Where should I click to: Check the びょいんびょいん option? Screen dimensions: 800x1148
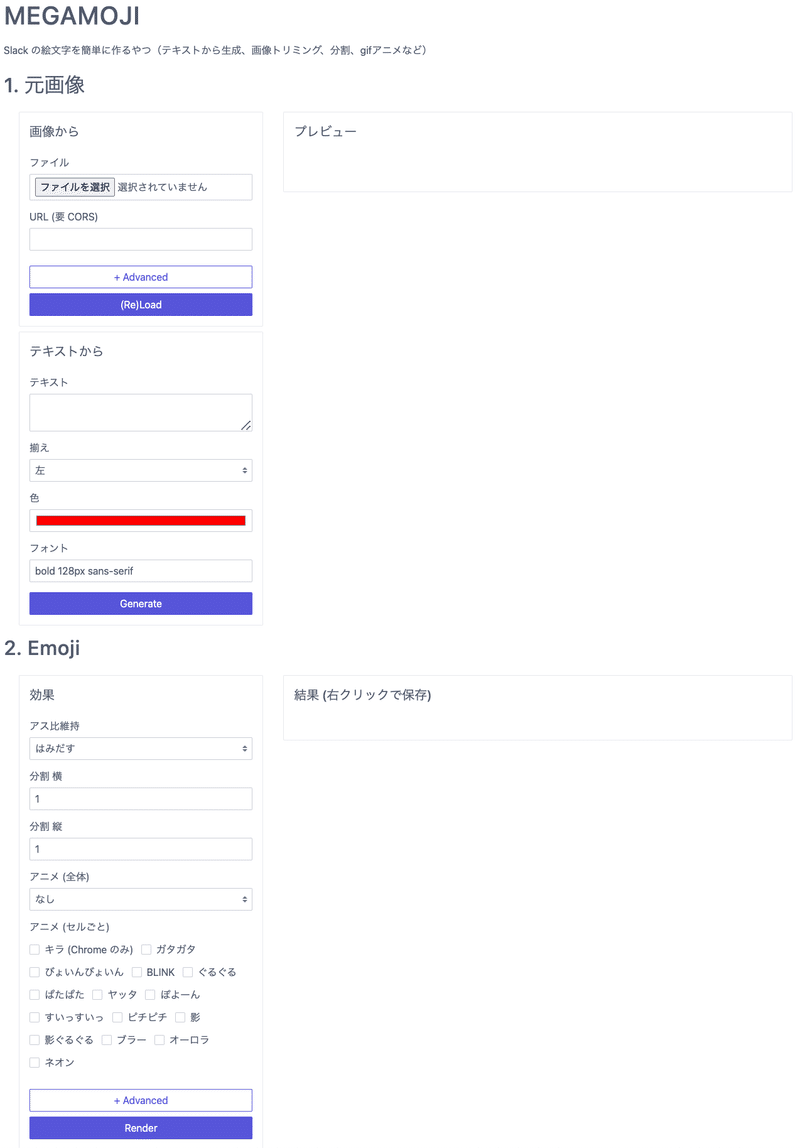coord(34,972)
